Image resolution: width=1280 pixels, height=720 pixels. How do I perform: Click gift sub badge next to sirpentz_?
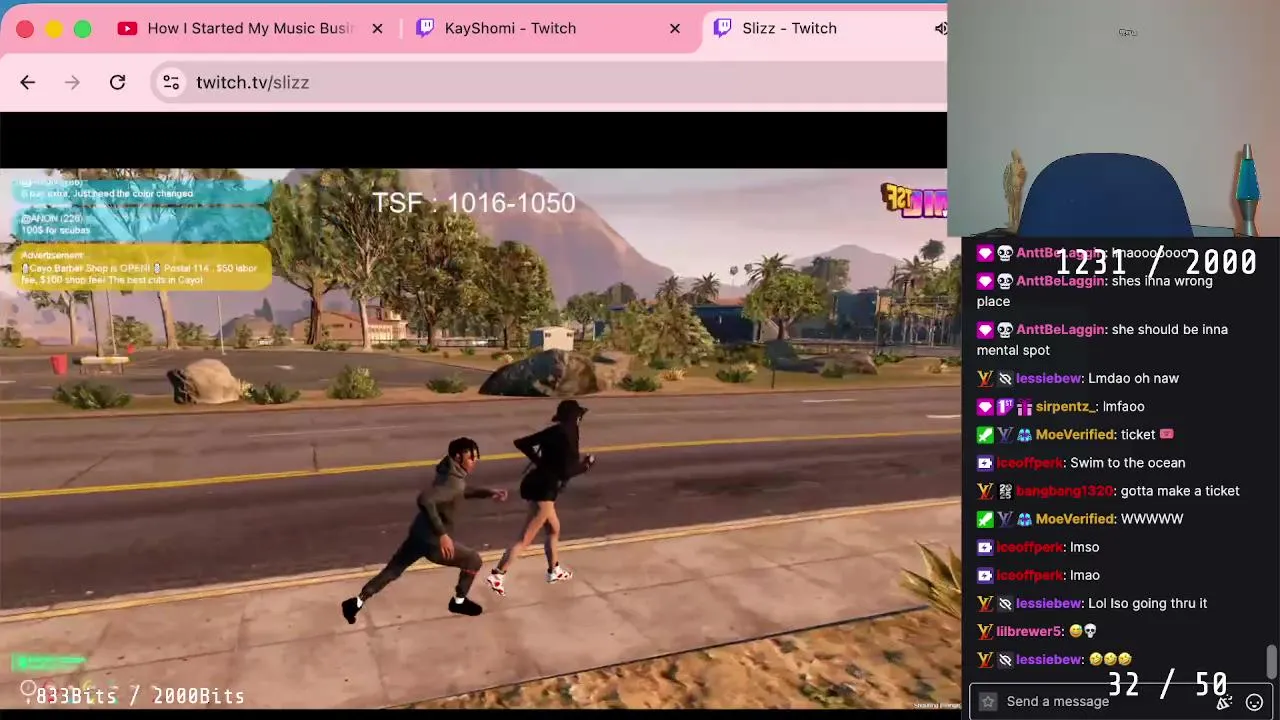pos(1024,407)
